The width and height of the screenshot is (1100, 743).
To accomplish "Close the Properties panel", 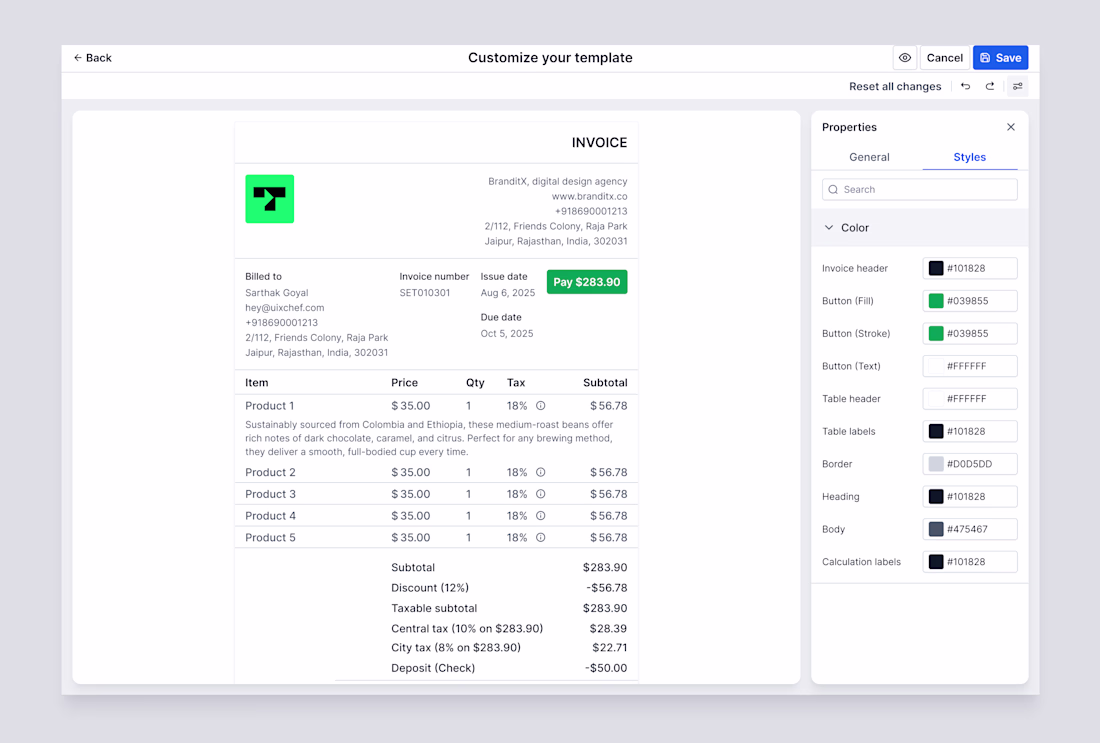I will (x=1011, y=127).
